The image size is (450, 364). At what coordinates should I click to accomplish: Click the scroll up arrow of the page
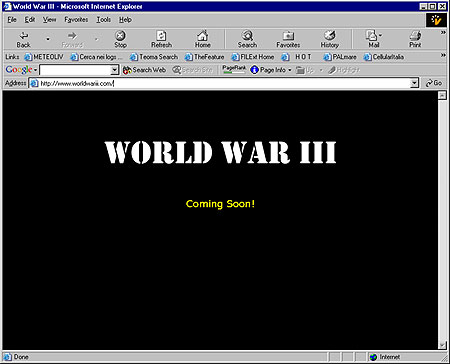pos(442,95)
